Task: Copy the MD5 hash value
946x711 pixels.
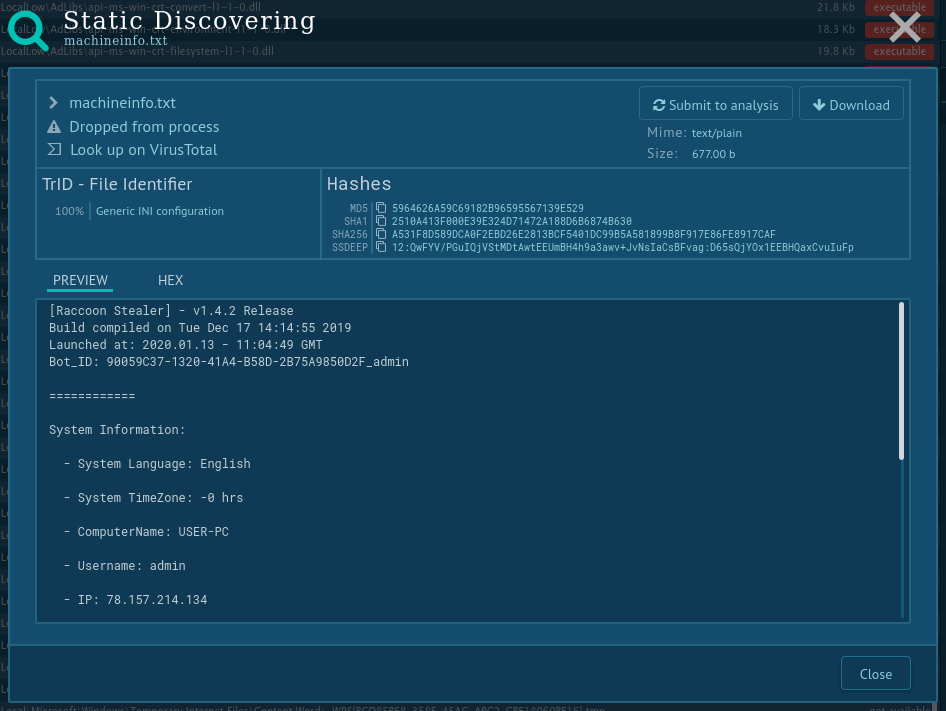Action: pyautogui.click(x=381, y=209)
